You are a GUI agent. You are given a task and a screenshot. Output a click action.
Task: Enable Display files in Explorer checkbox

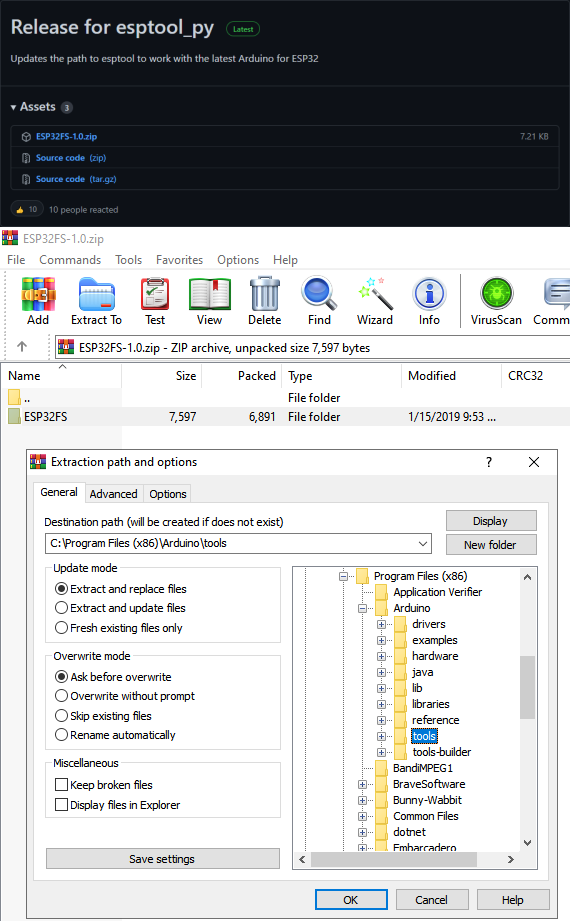click(61, 805)
